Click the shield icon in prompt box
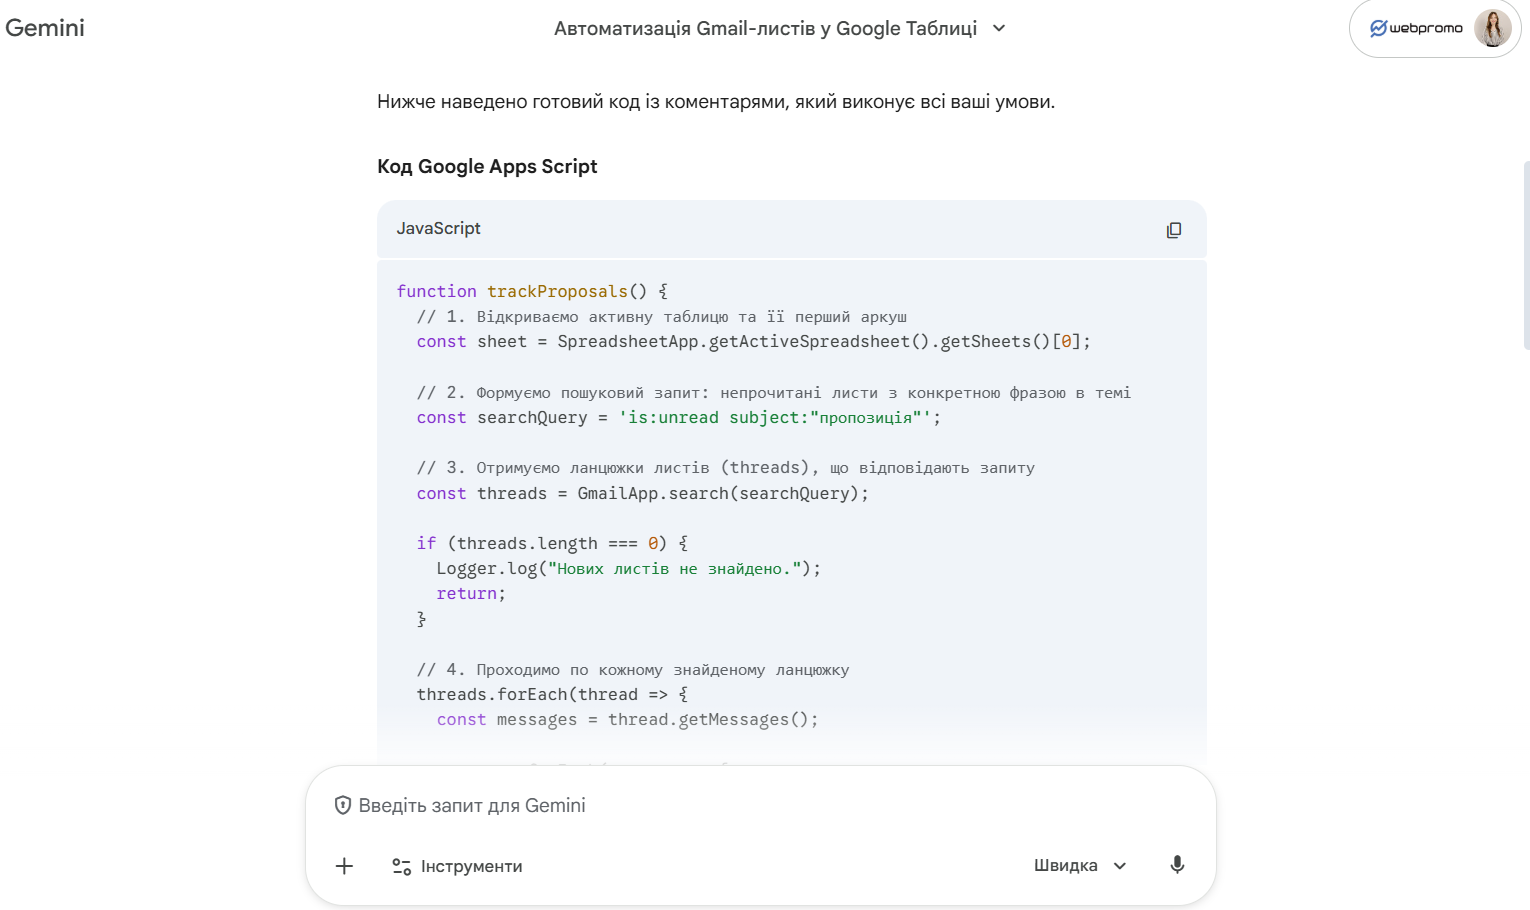Viewport: 1530px width, 910px height. [342, 805]
